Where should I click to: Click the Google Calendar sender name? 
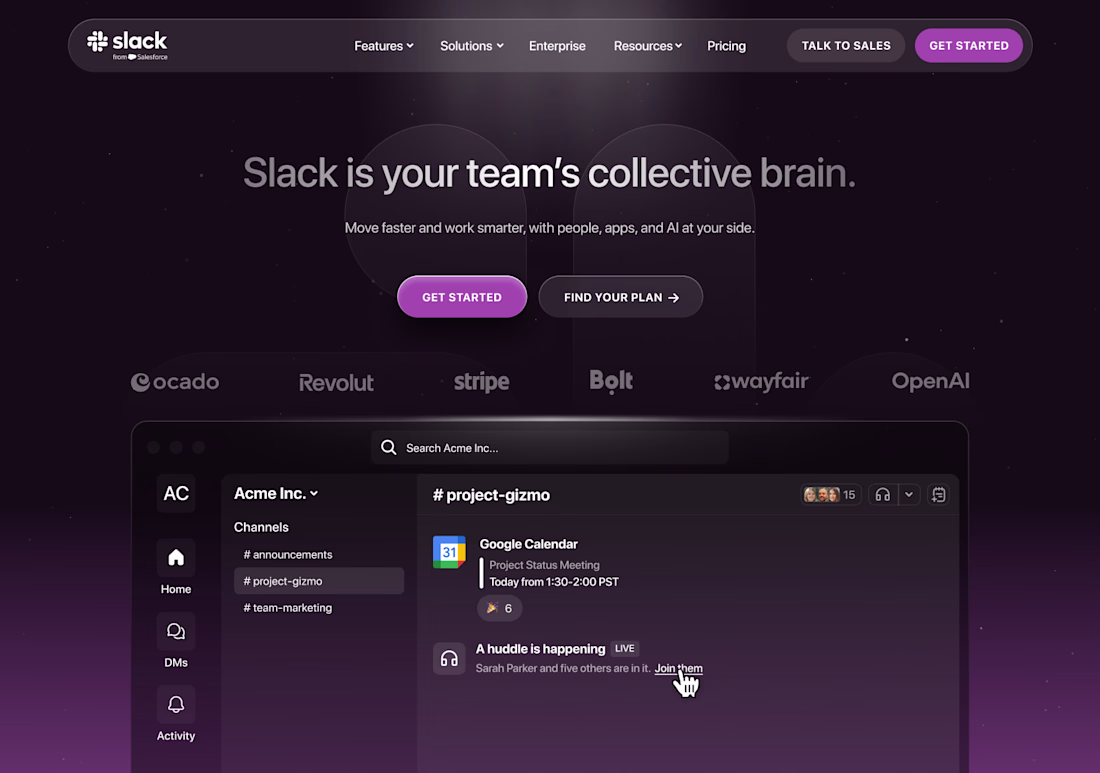pos(528,544)
